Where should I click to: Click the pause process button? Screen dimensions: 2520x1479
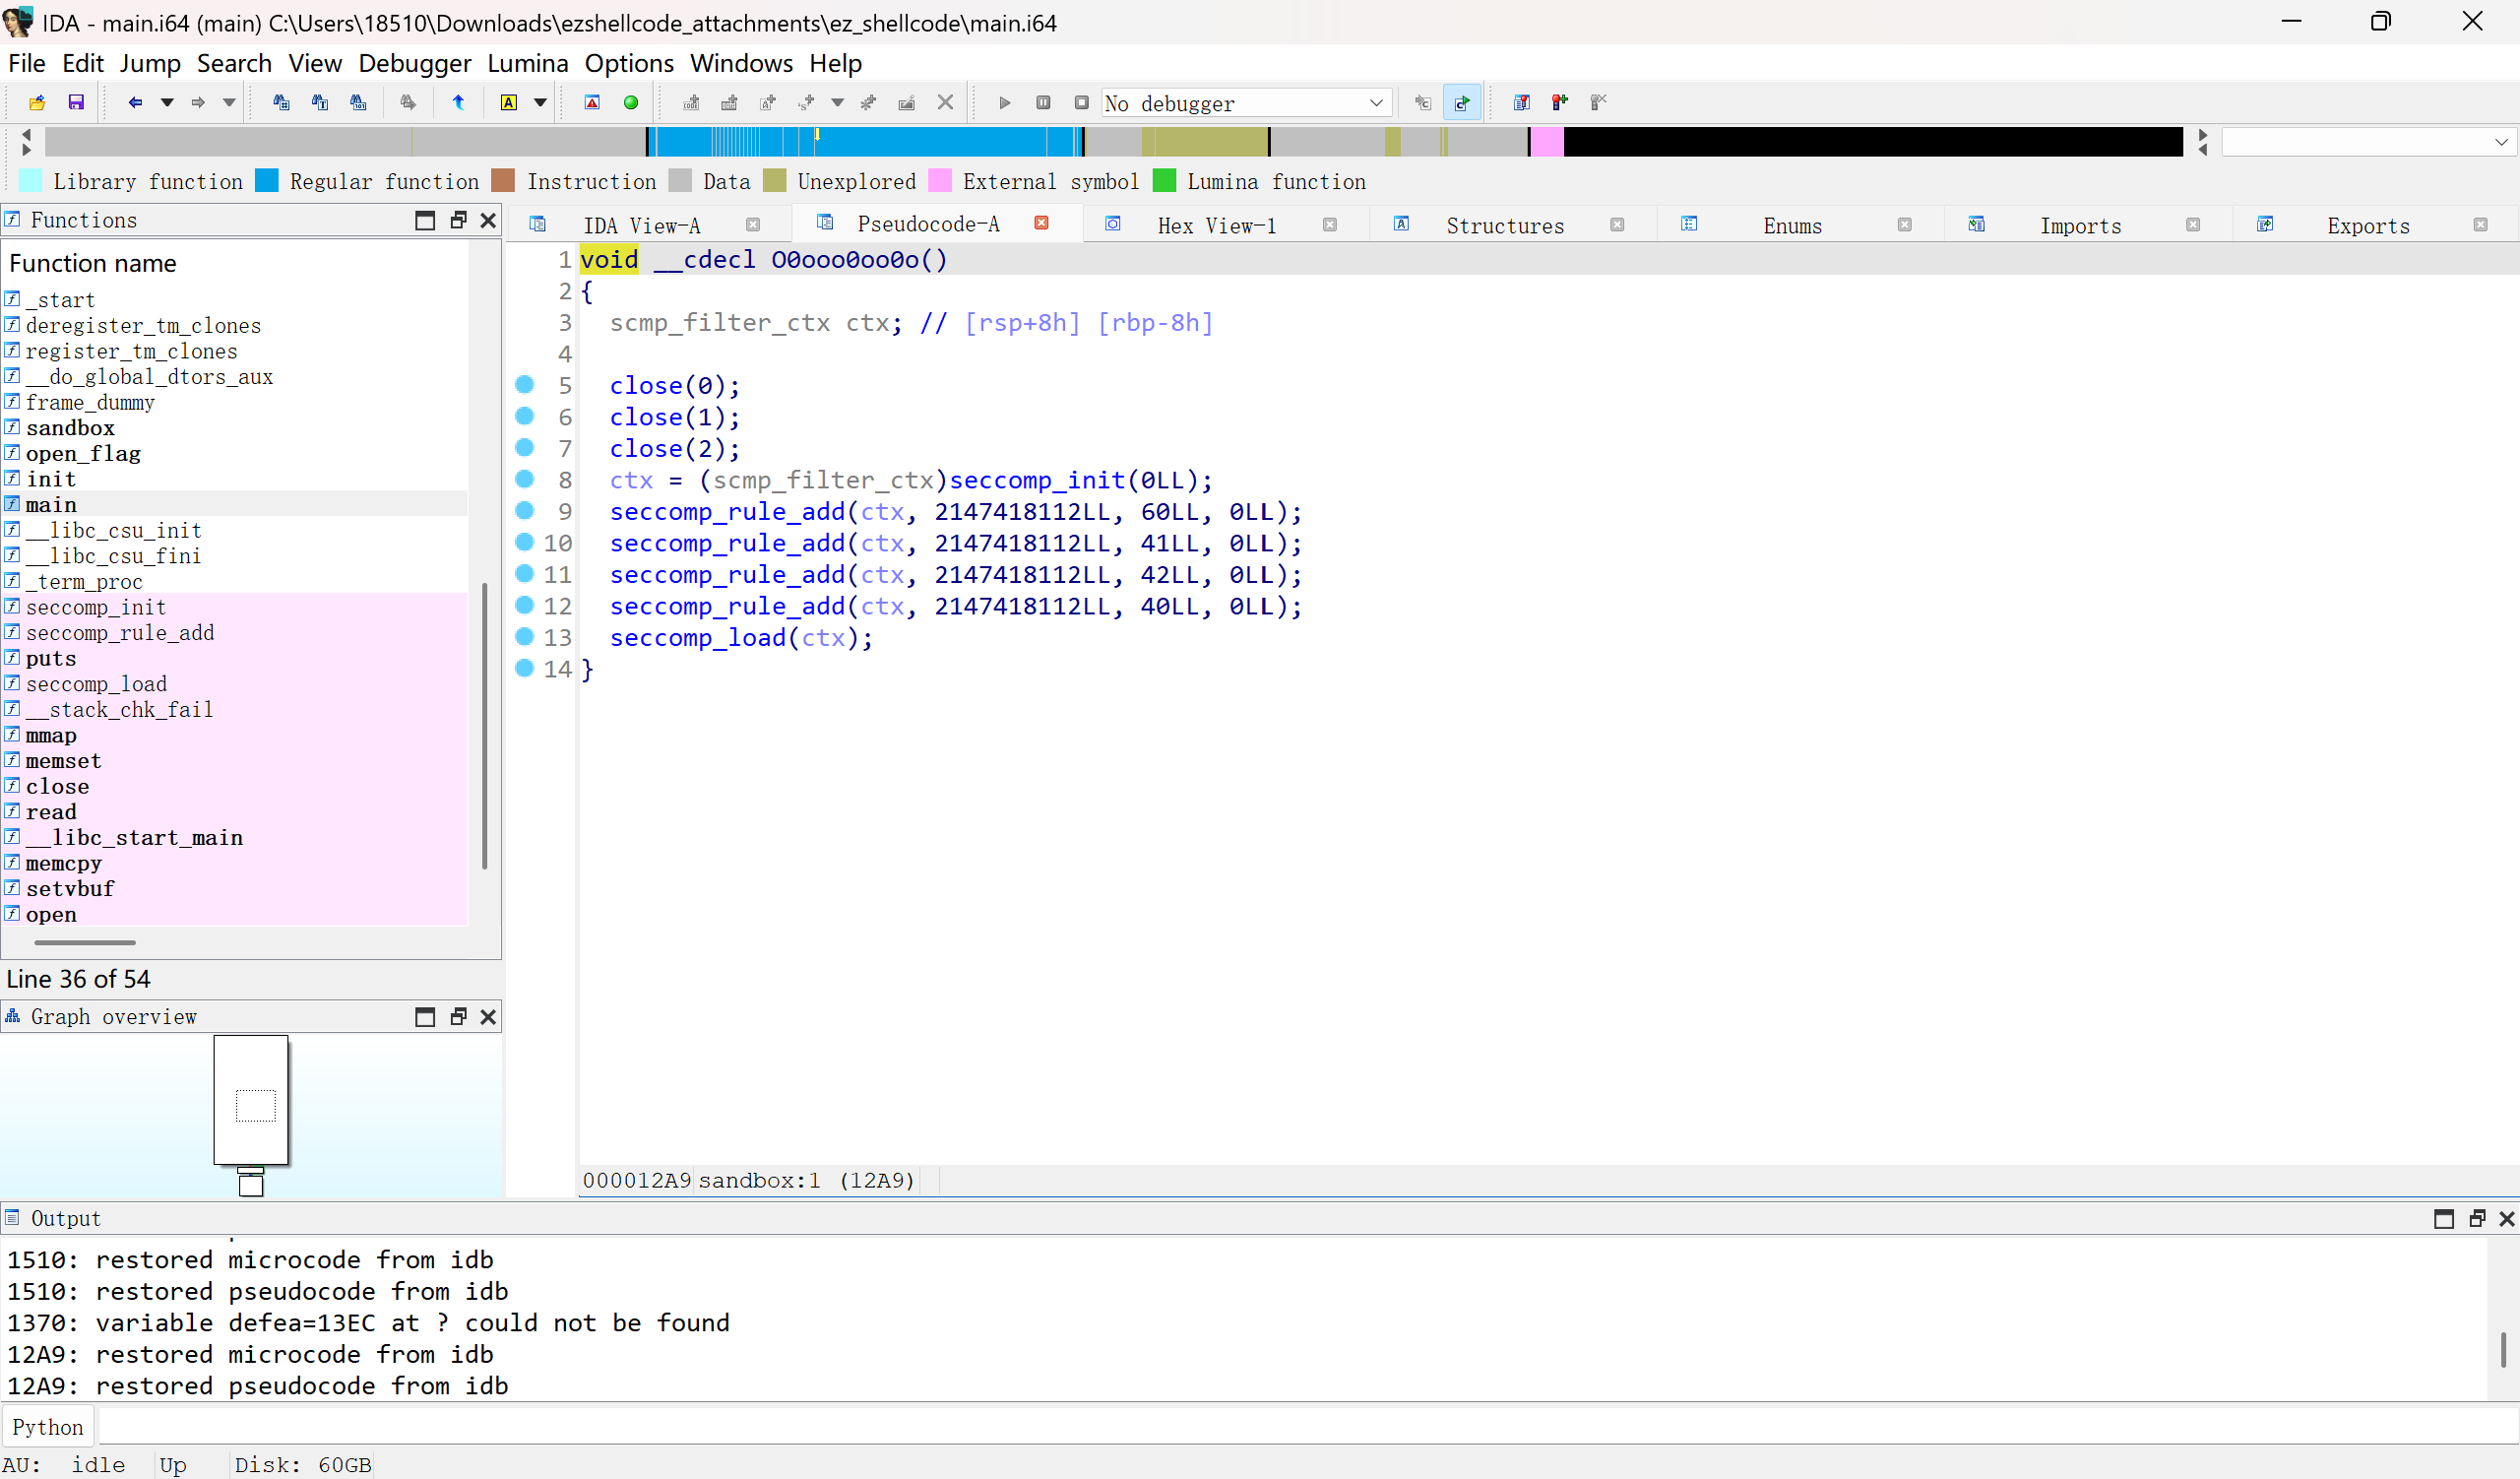[1043, 102]
